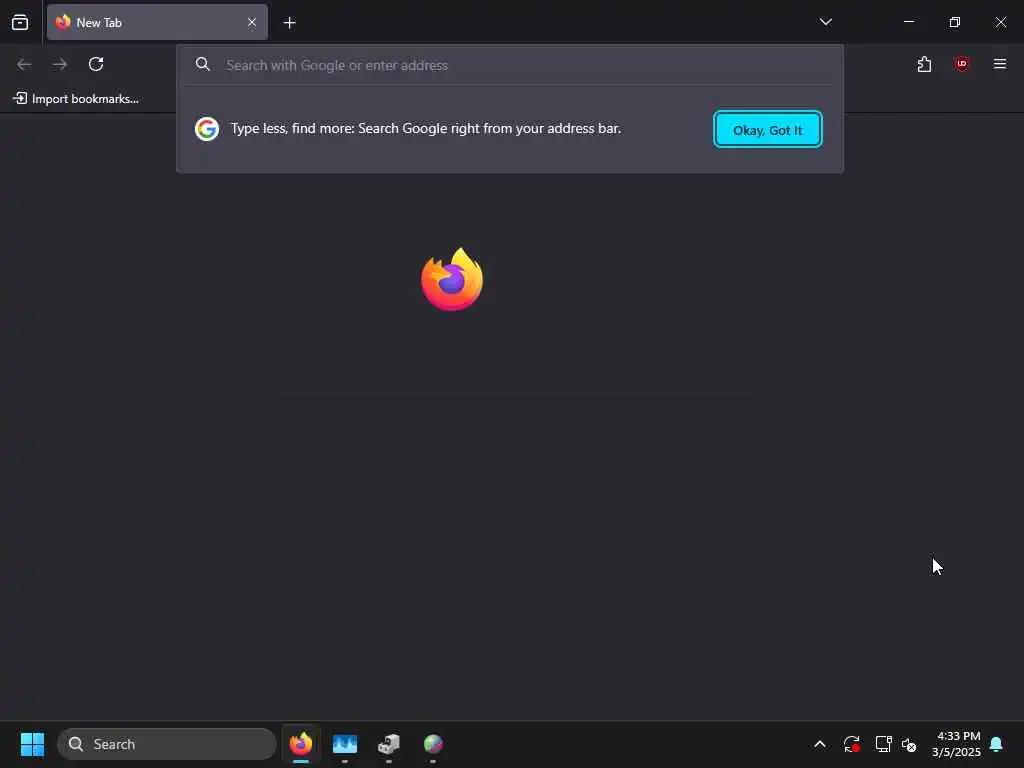Go forward one page arrow
Screen dimensions: 1024x768
(60, 64)
